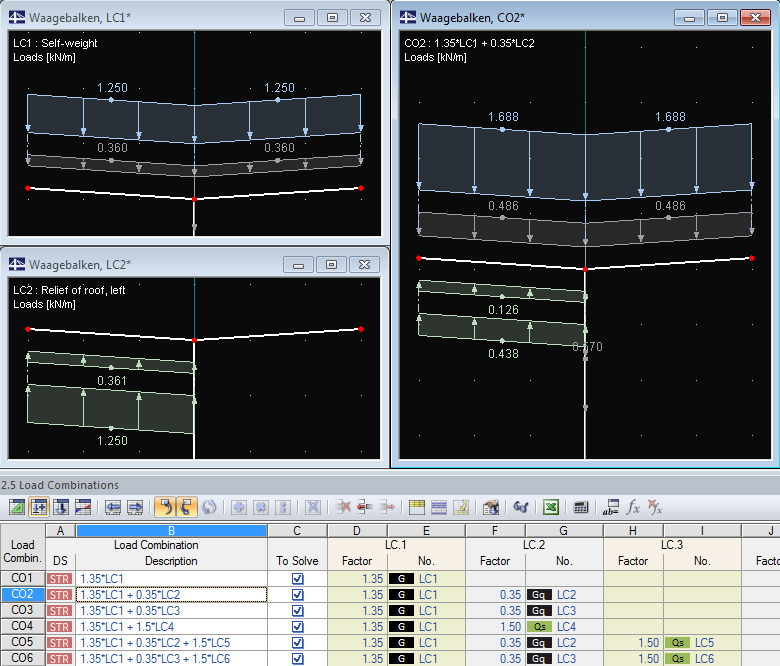Screen dimensions: 780x666
Task: Click the crossed-out fx icon
Action: (x=655, y=507)
